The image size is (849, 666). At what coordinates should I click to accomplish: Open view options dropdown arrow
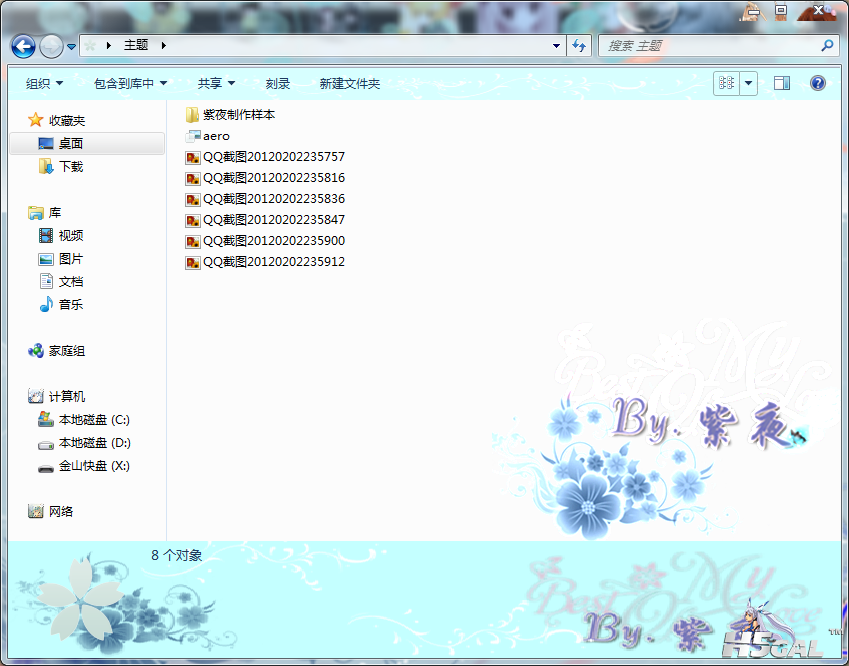(x=749, y=83)
